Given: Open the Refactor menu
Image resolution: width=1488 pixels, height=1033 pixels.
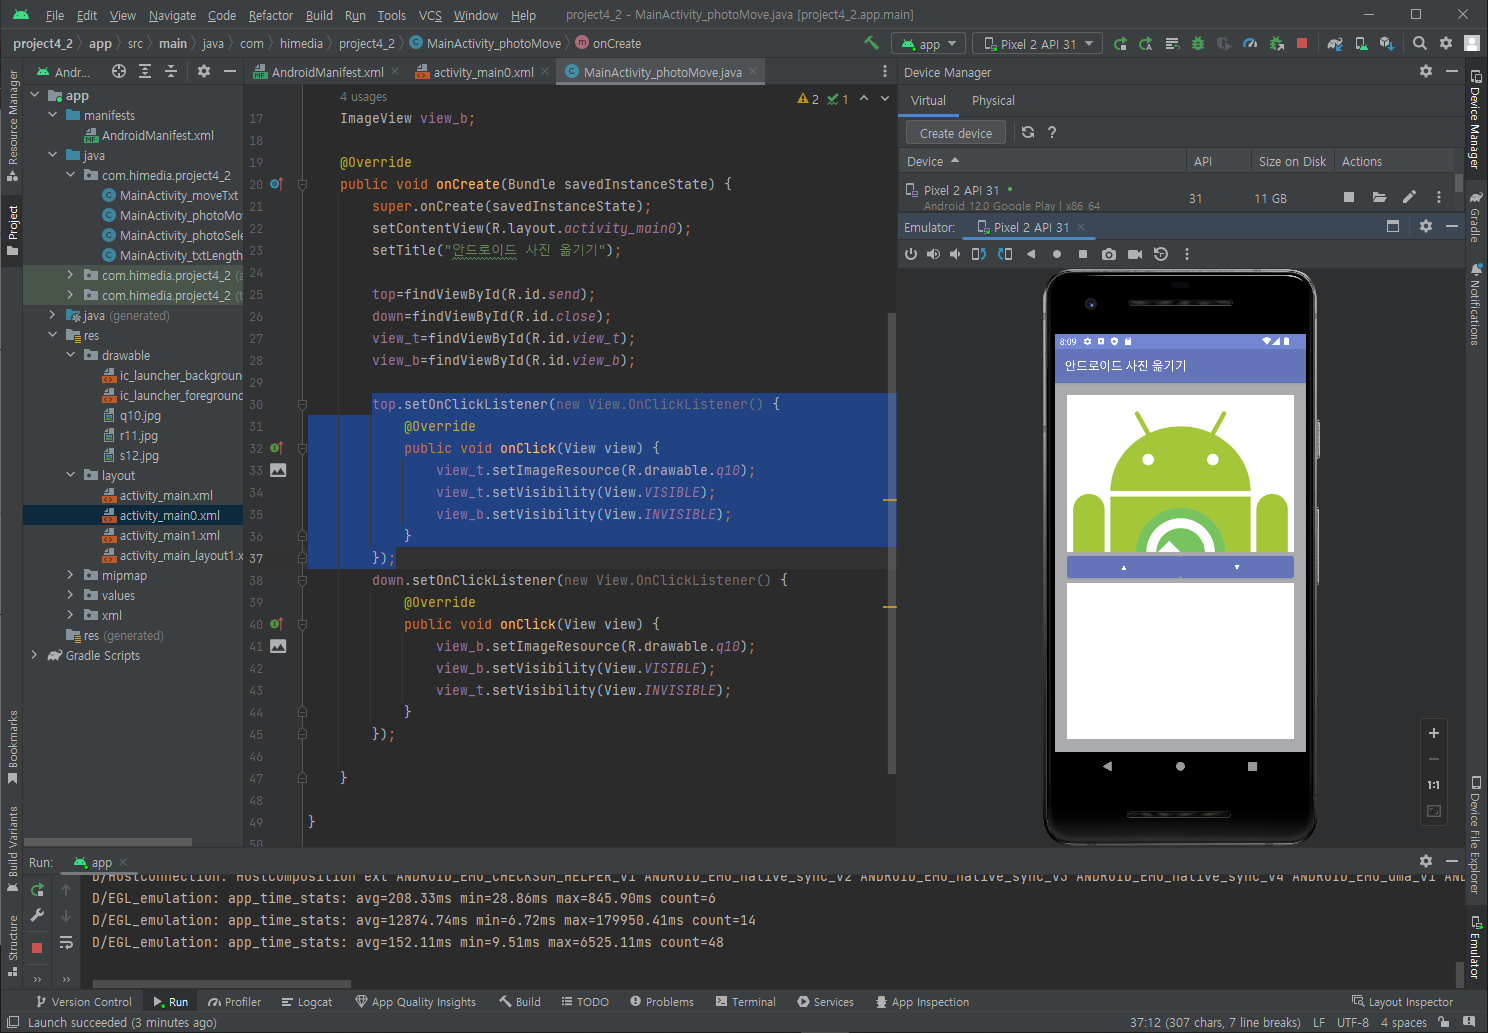Looking at the screenshot, I should point(271,15).
